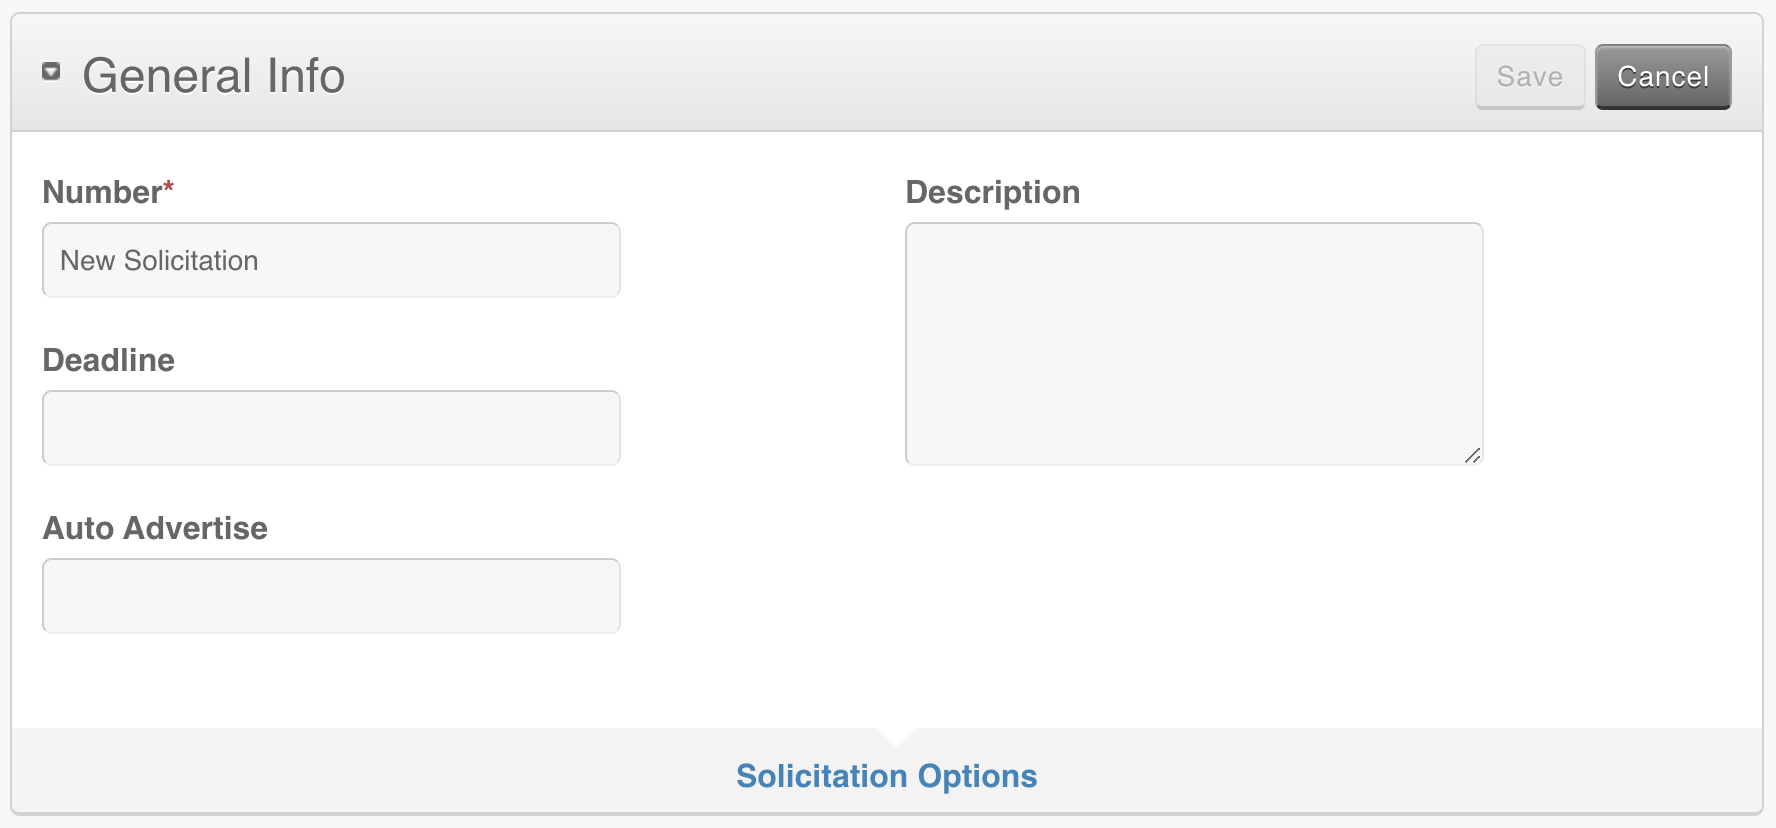Click the Save button

click(1529, 76)
